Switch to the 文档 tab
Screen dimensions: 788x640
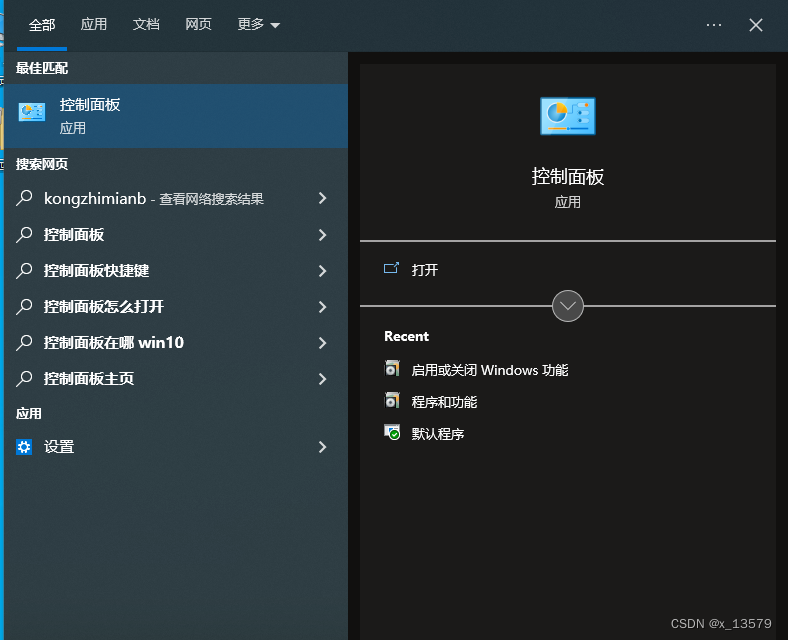(x=146, y=24)
